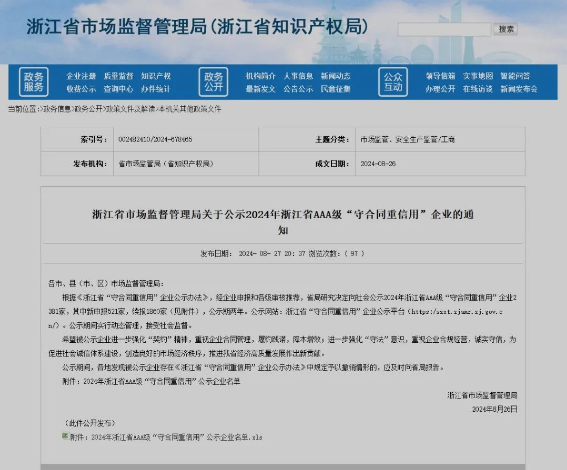Click the 政务公开 section icon
The height and width of the screenshot is (470, 567).
[x=213, y=82]
